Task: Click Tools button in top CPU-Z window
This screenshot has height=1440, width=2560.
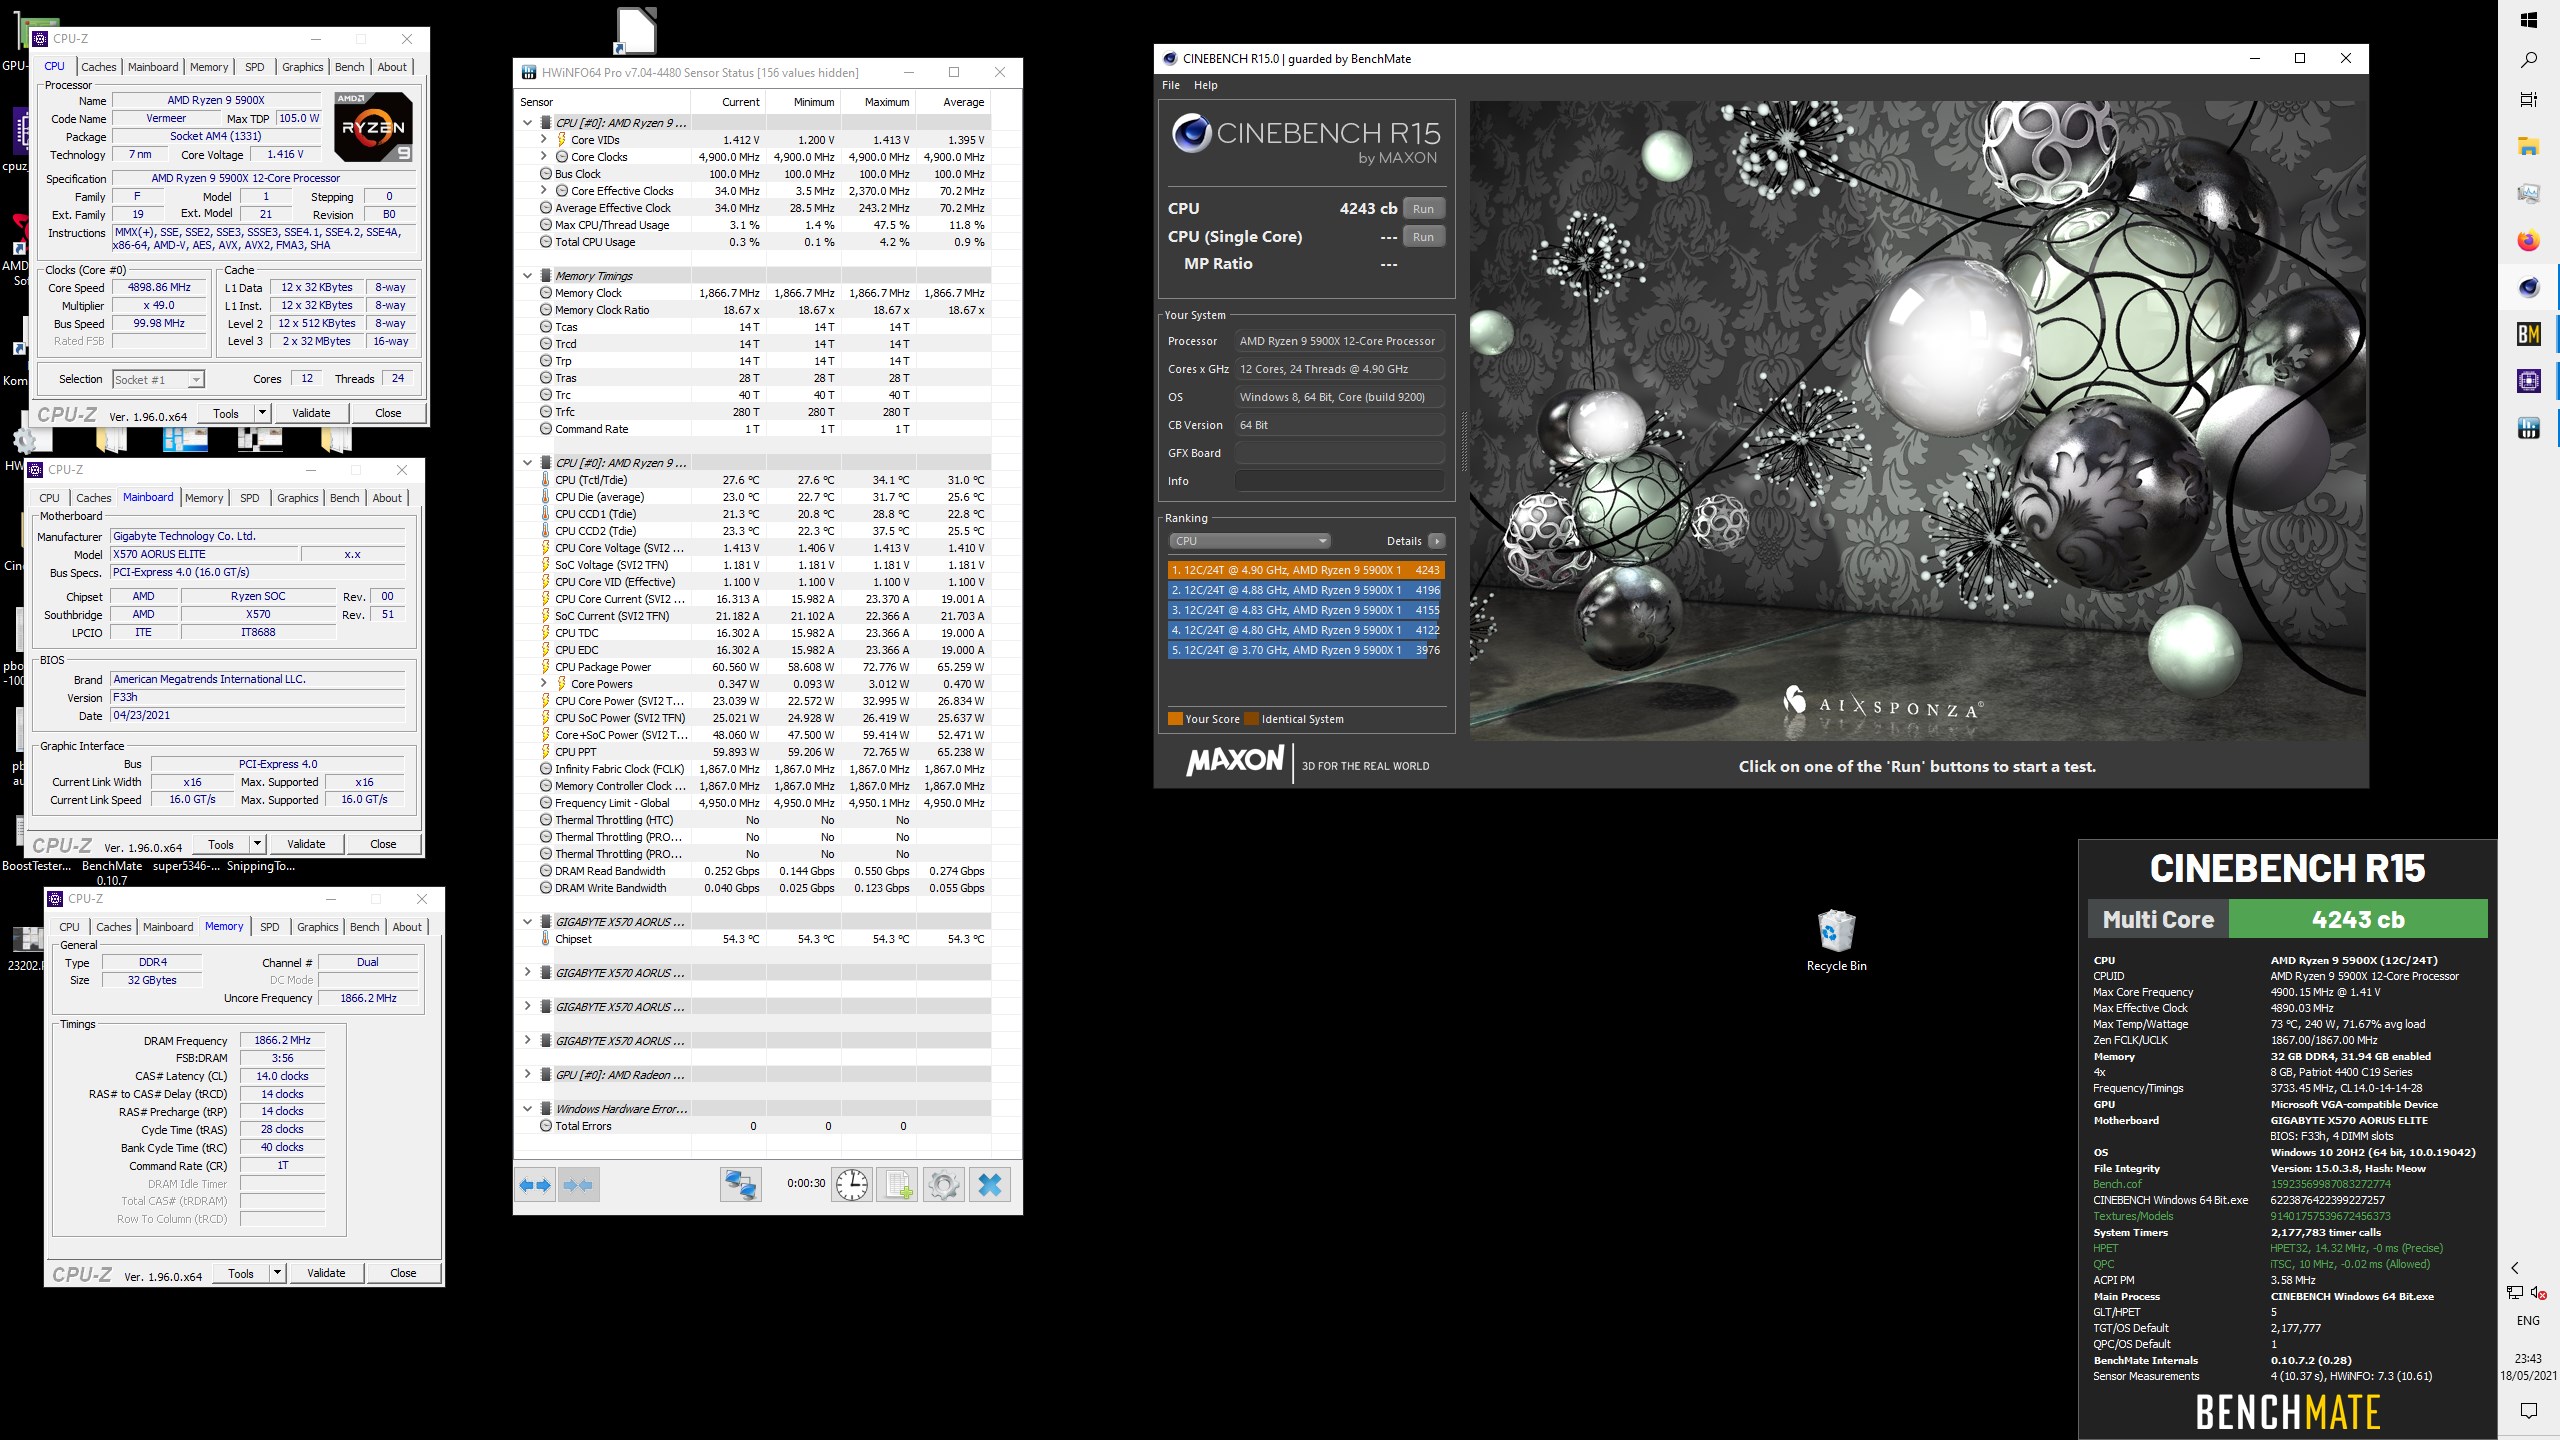Action: click(x=226, y=413)
